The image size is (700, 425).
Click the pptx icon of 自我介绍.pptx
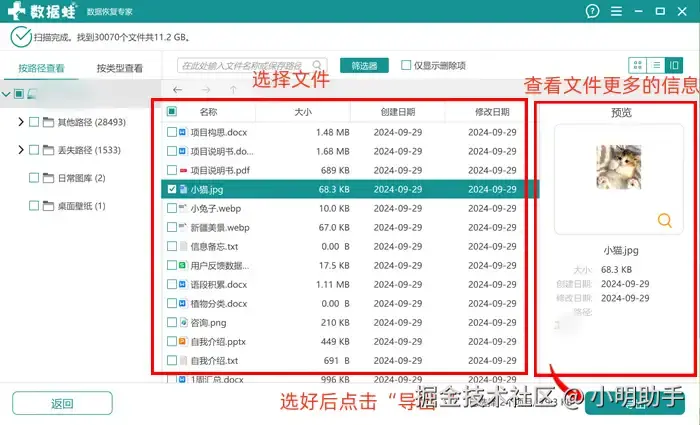[x=183, y=342]
